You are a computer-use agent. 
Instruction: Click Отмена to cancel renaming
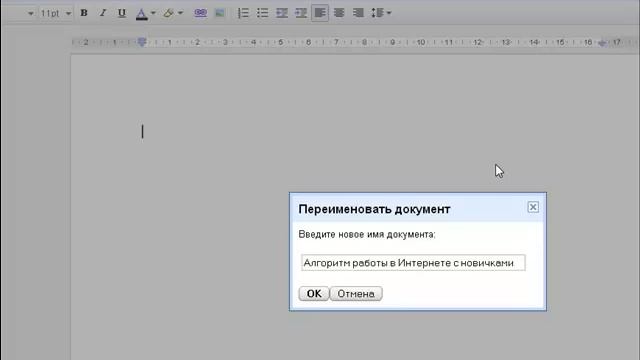pyautogui.click(x=356, y=293)
